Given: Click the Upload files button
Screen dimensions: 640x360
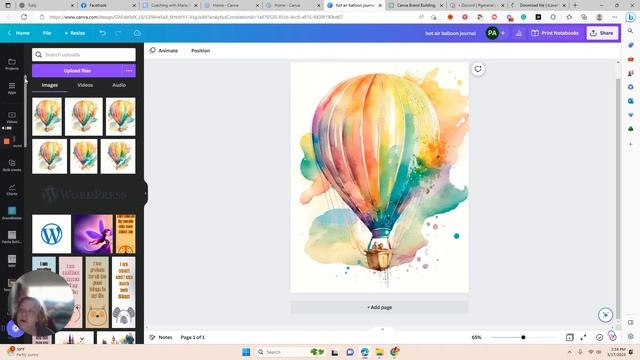Looking at the screenshot, I should pos(77,71).
